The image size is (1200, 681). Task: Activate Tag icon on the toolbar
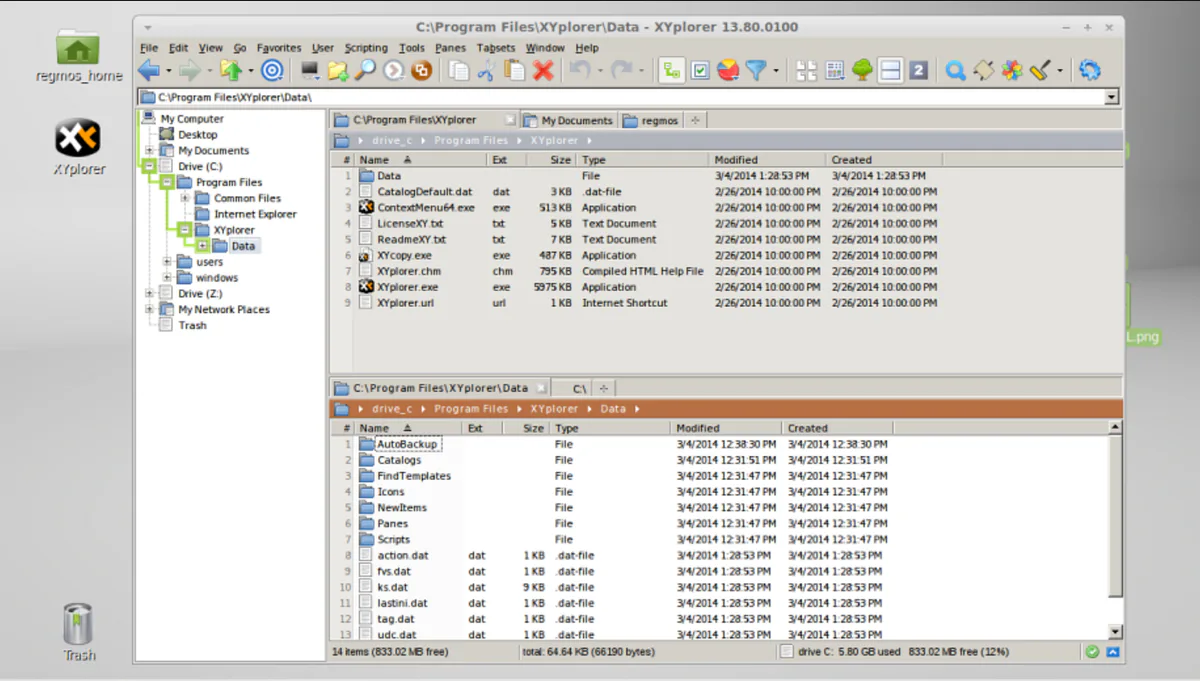click(981, 70)
